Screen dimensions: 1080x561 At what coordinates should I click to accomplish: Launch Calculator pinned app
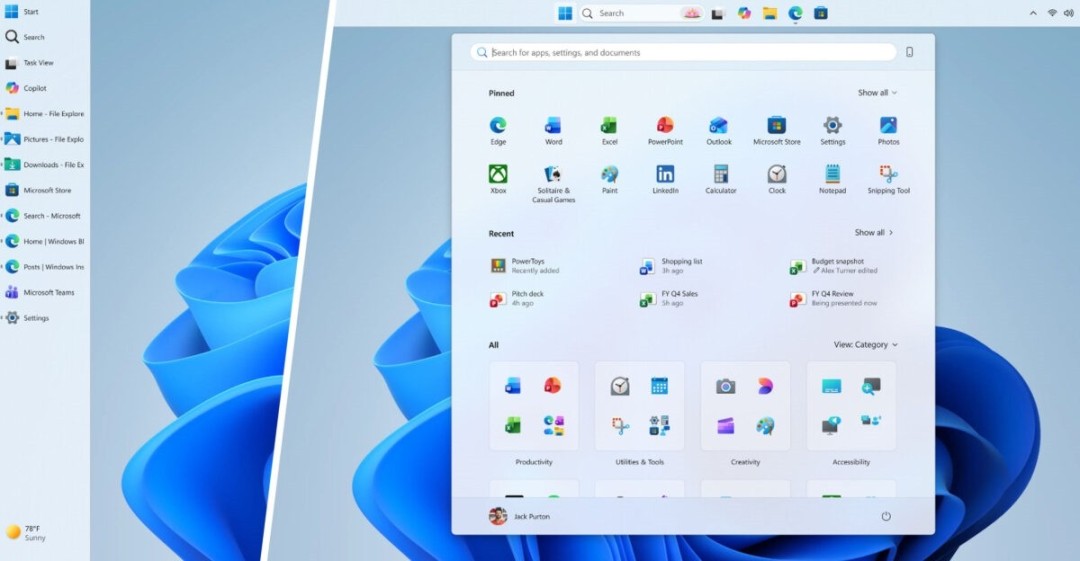tap(720, 179)
